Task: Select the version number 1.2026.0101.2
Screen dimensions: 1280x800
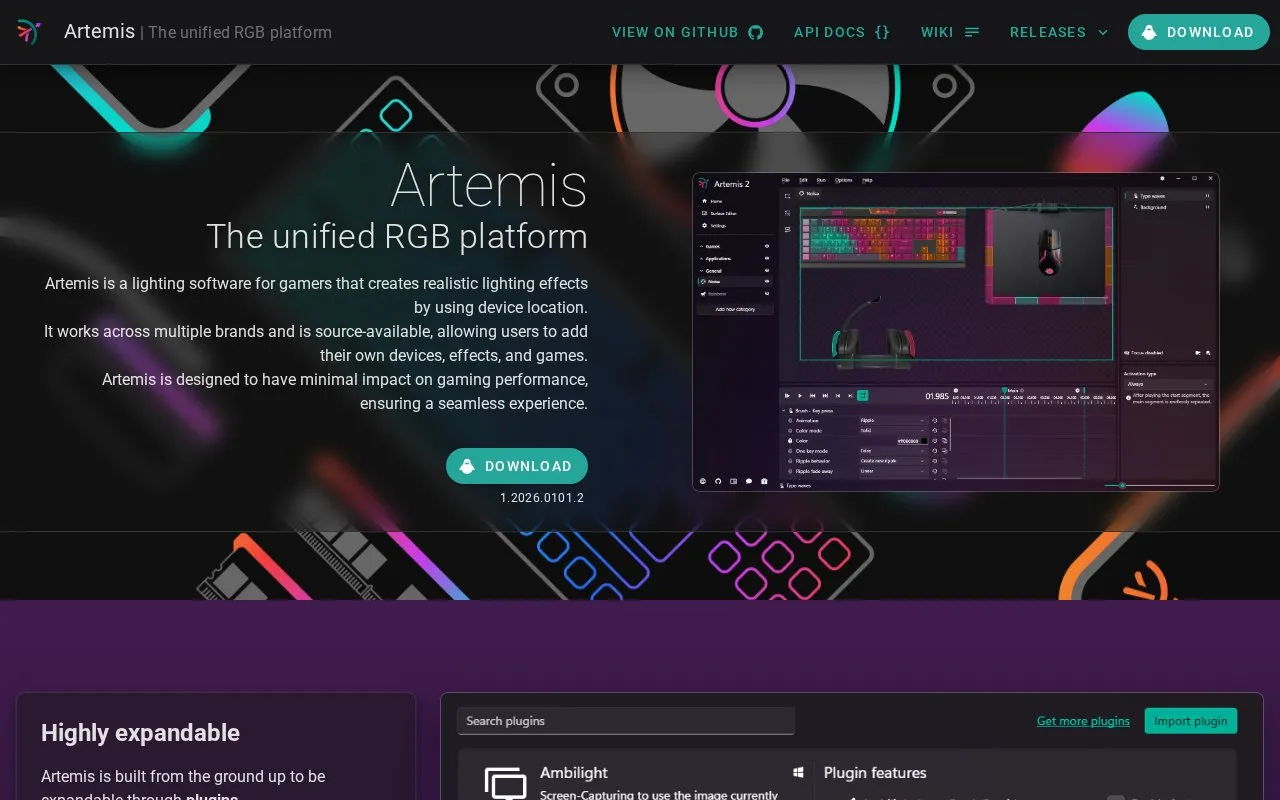Action: coord(542,497)
